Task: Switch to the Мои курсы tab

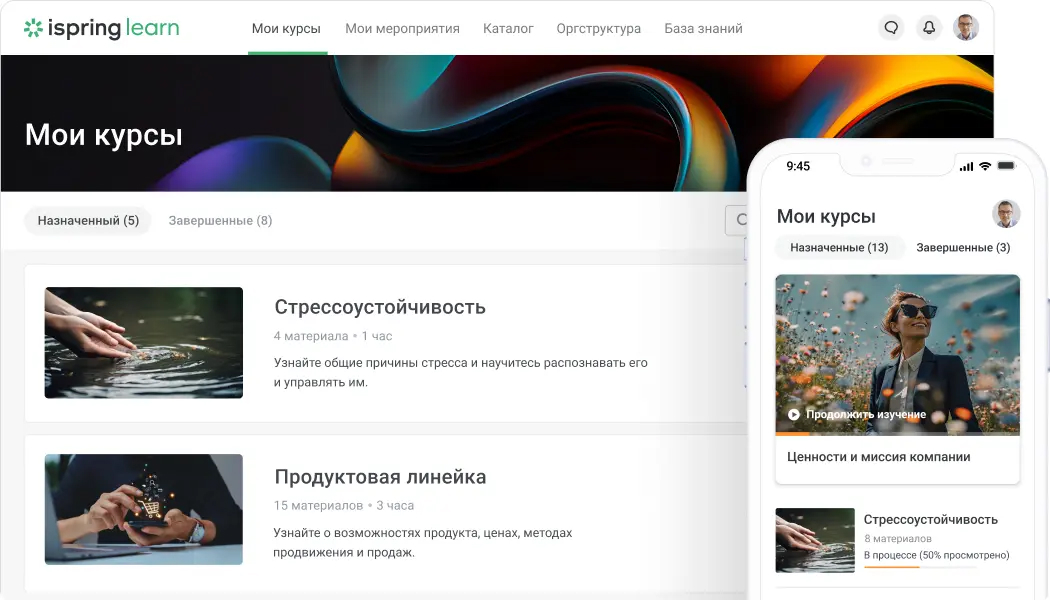Action: 287,29
